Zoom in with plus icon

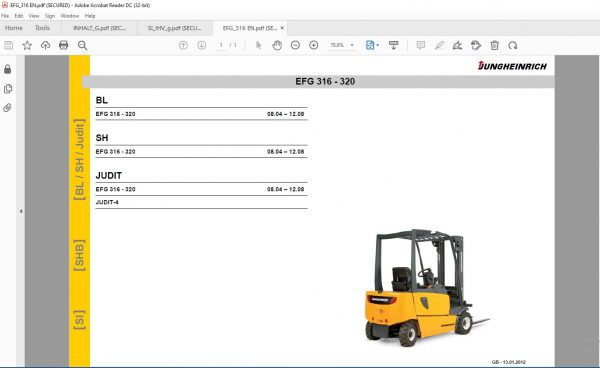pyautogui.click(x=313, y=45)
